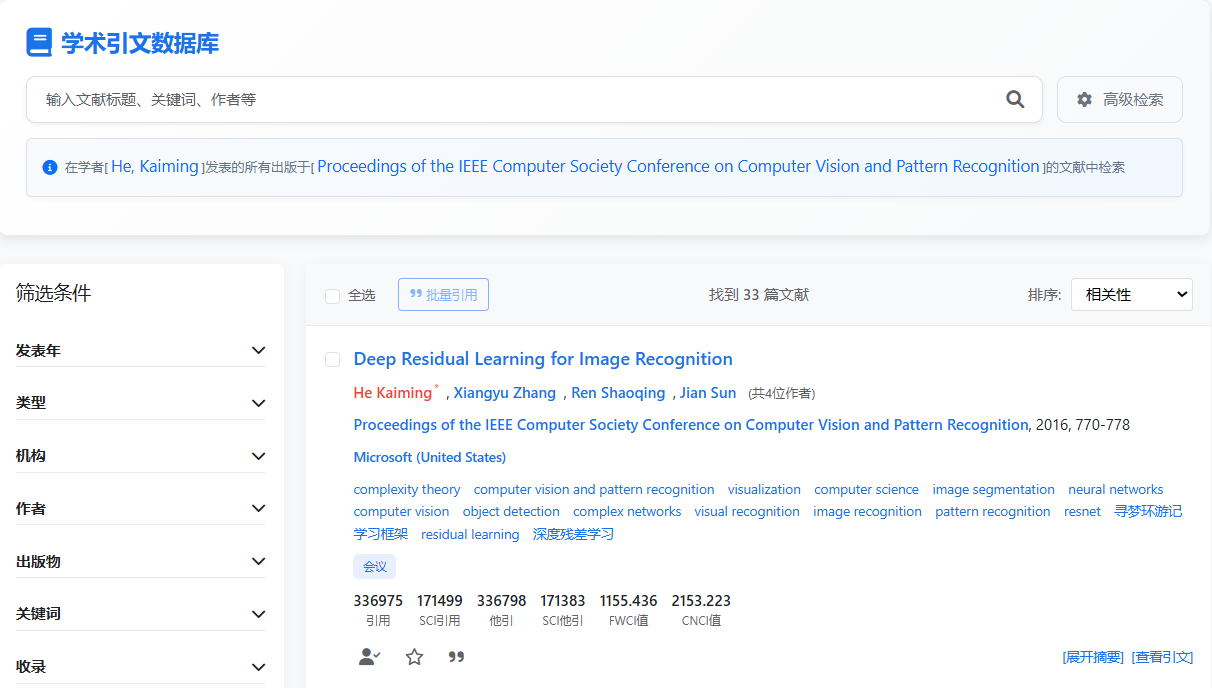The height and width of the screenshot is (688, 1212).
Task: Click the author claim person icon
Action: 369,657
